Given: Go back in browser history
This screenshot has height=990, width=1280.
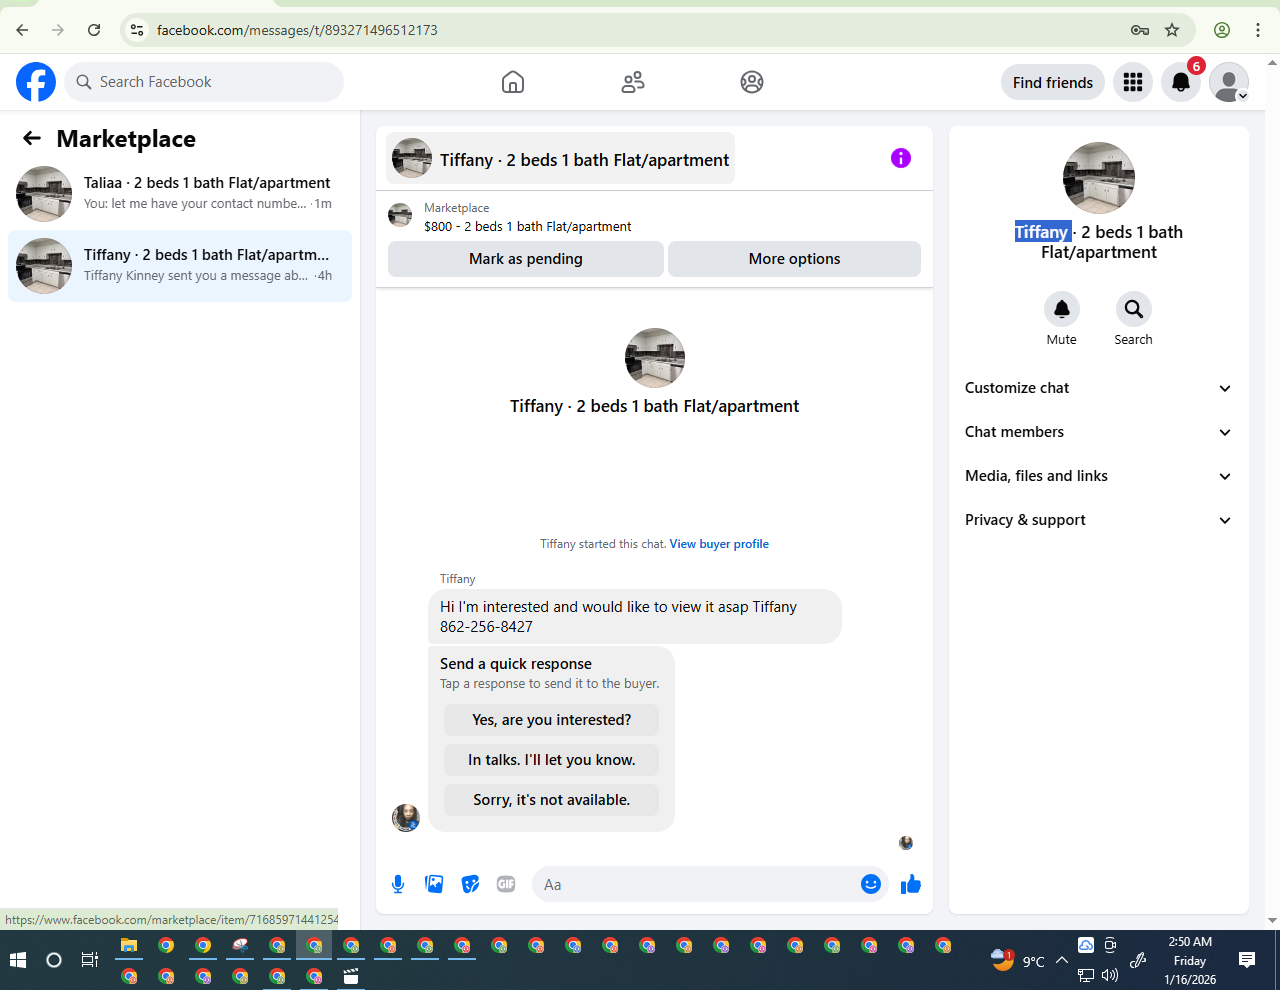Looking at the screenshot, I should (22, 30).
